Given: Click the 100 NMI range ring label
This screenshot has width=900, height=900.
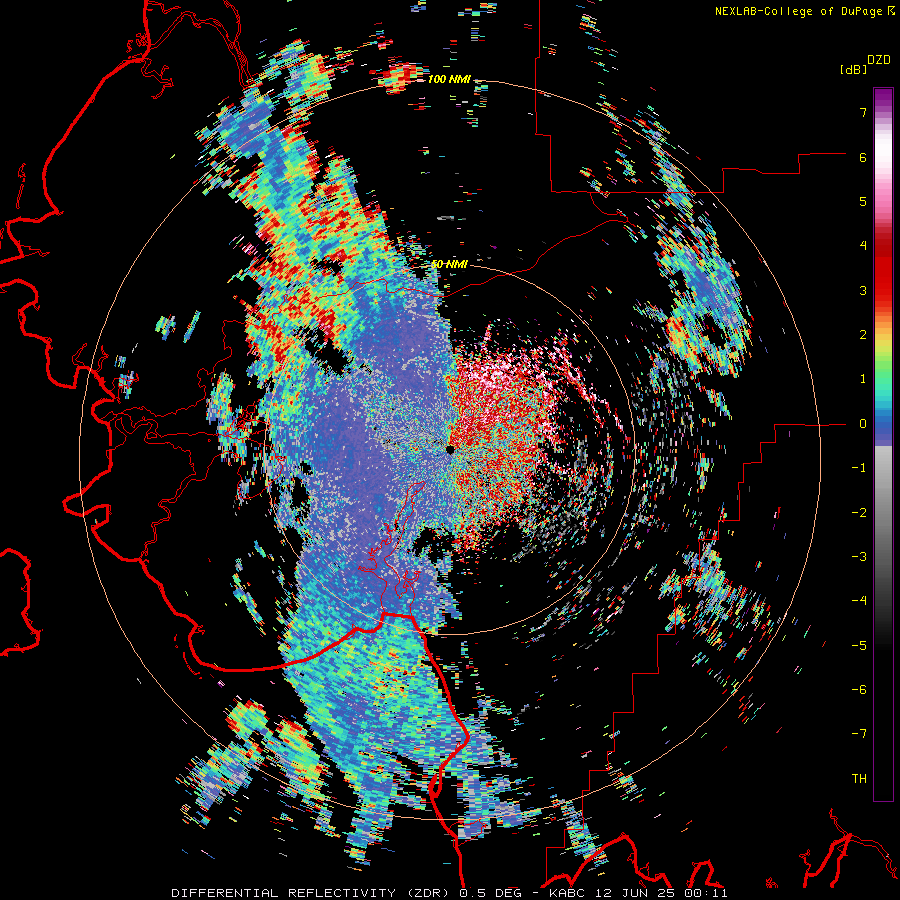Looking at the screenshot, I should [x=449, y=79].
